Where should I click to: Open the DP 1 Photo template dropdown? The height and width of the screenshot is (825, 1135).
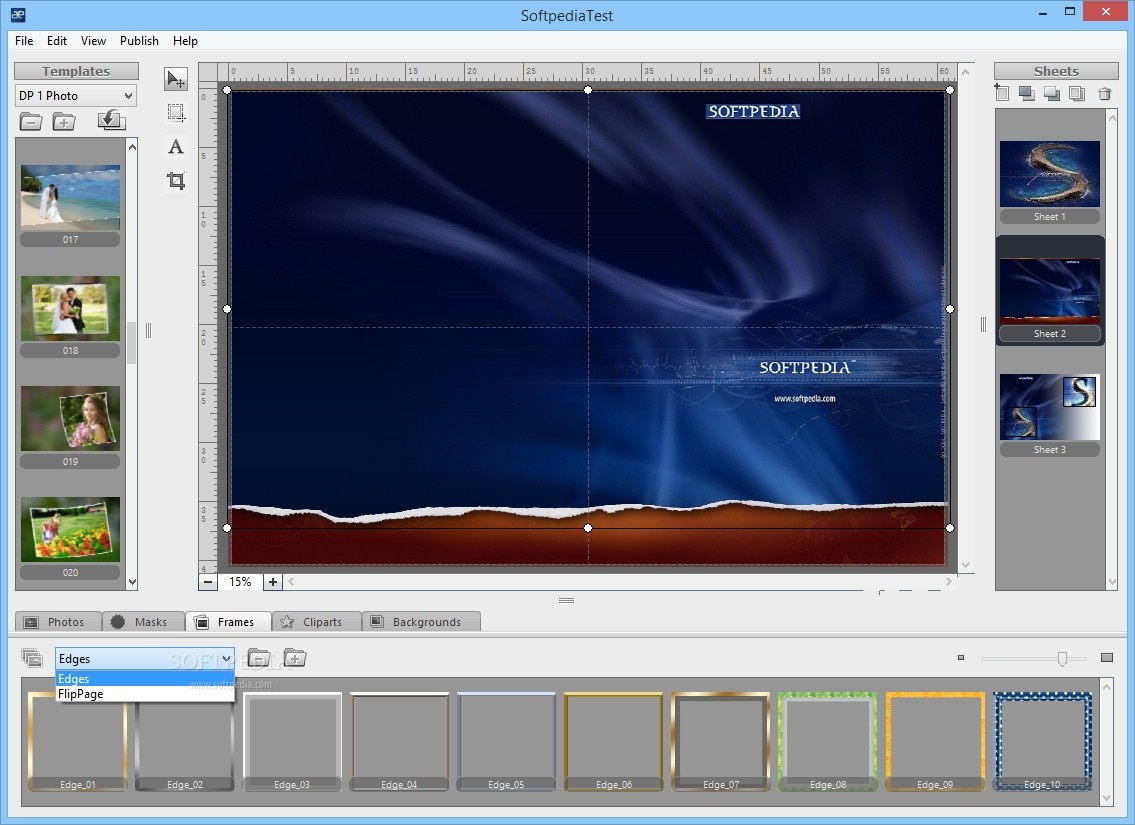[x=75, y=96]
